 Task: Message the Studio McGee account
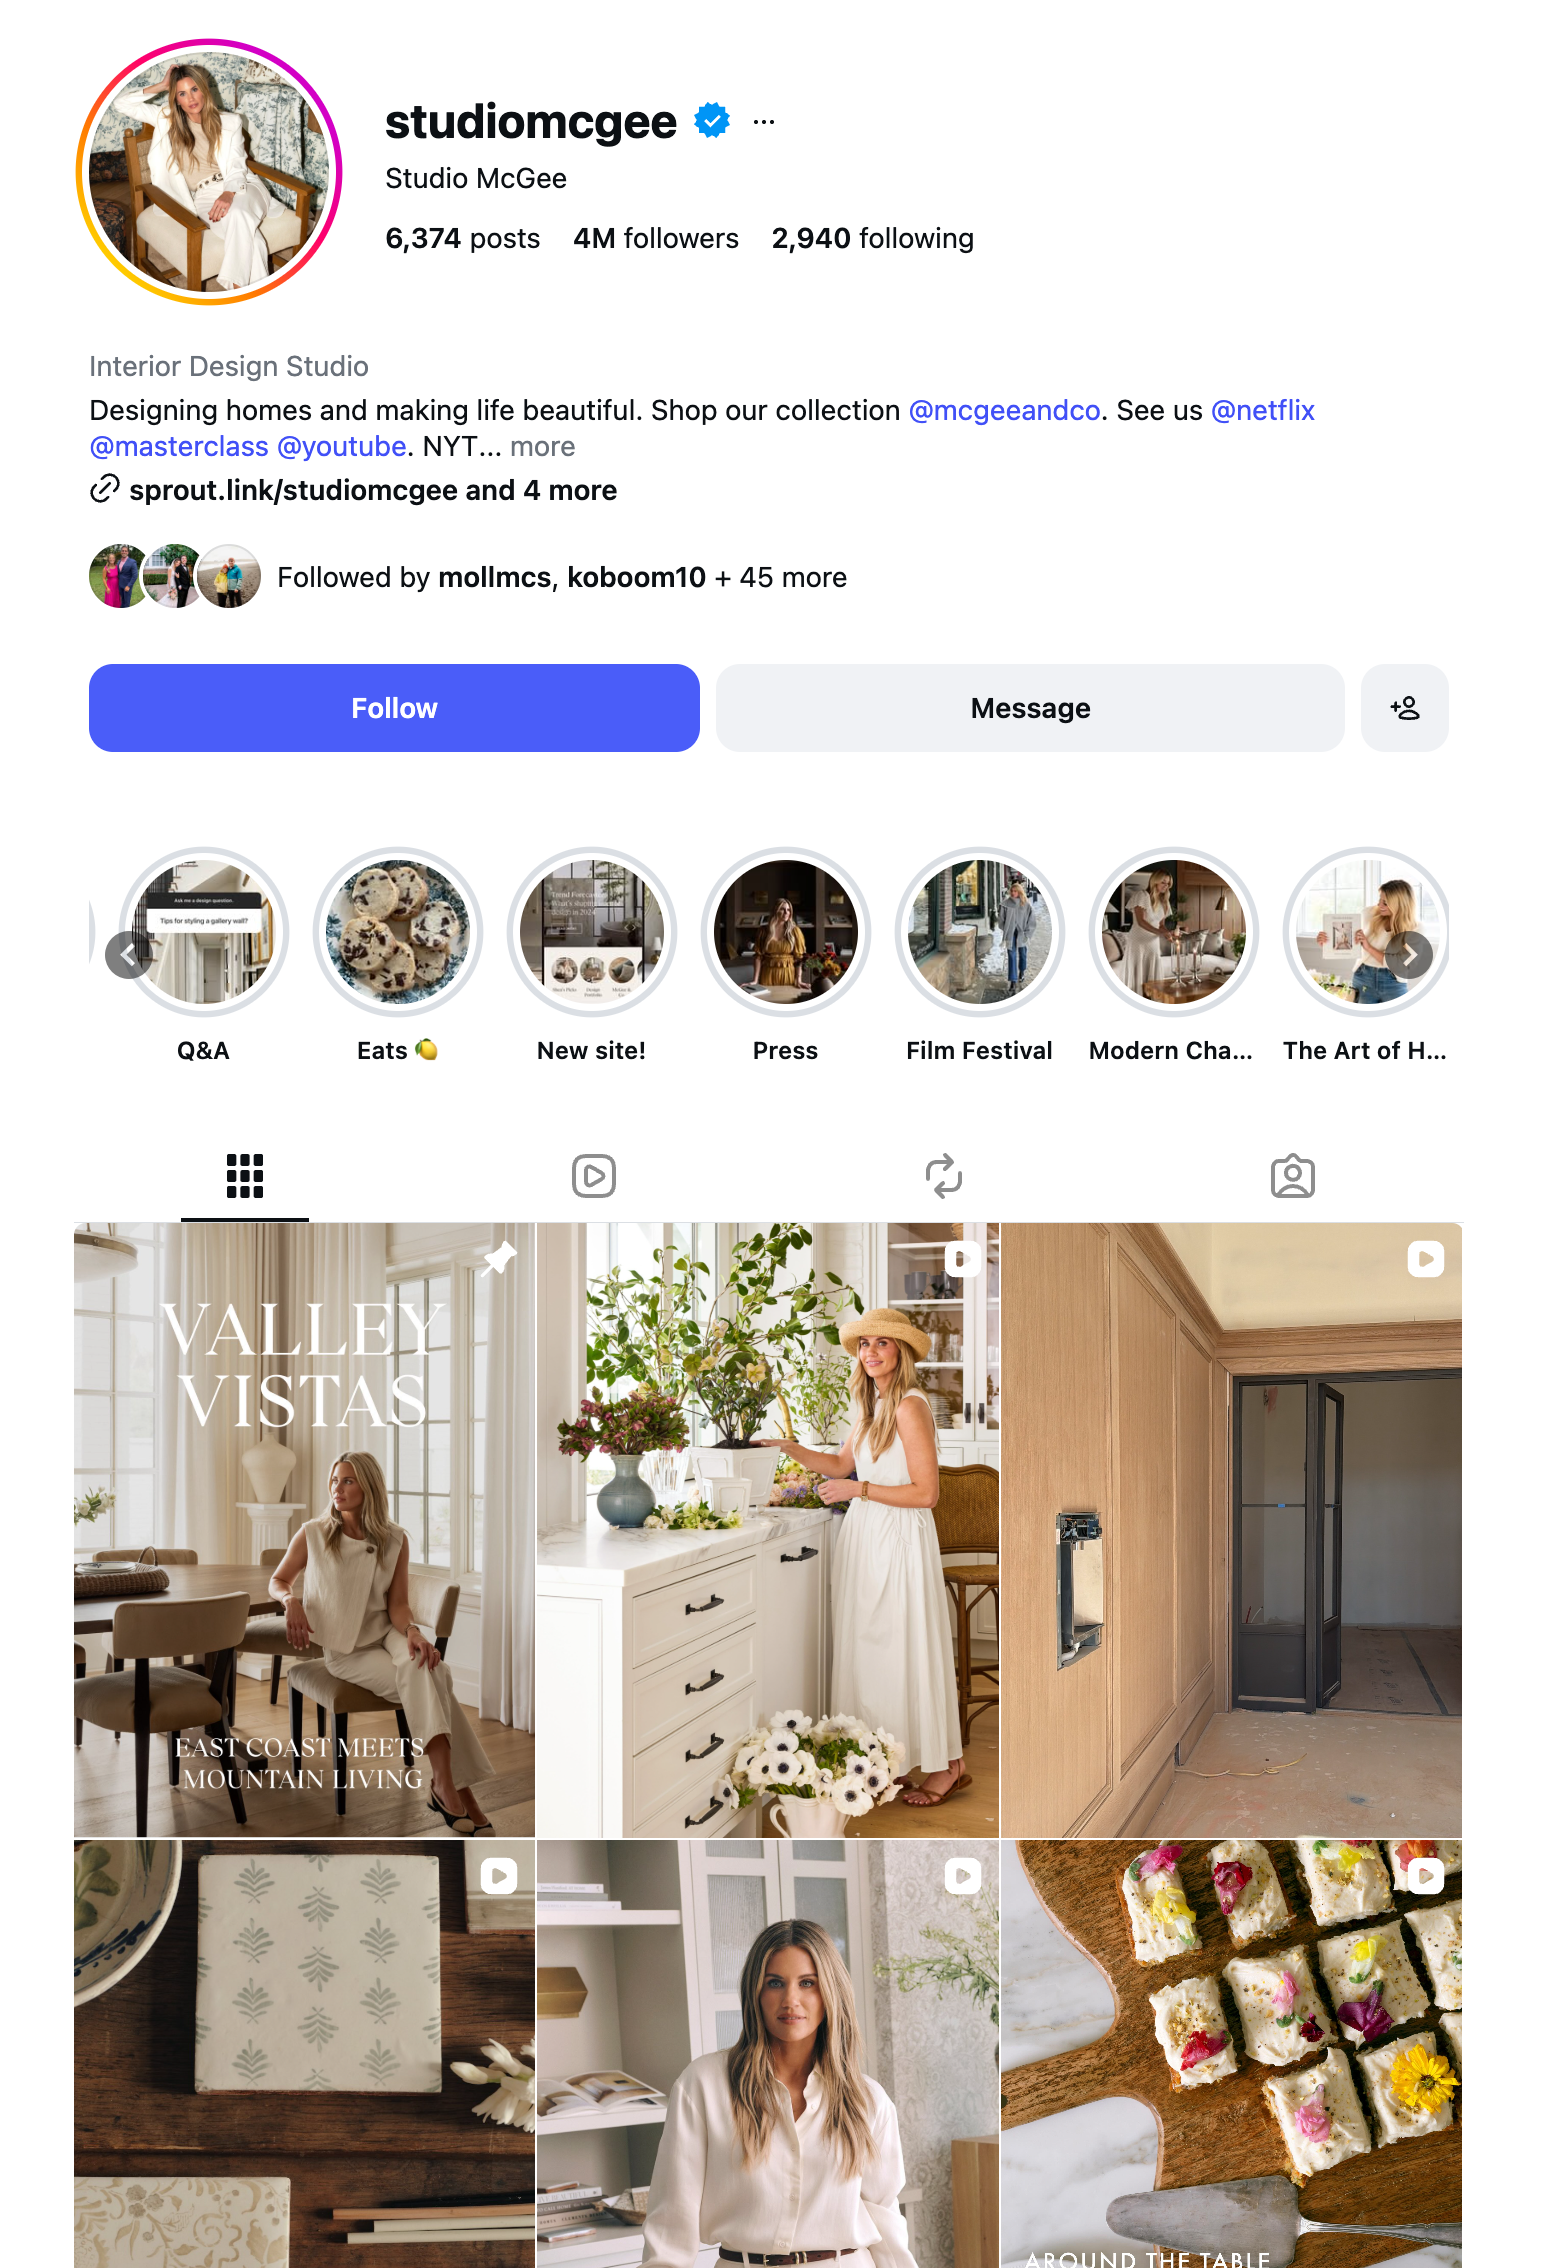(1030, 708)
